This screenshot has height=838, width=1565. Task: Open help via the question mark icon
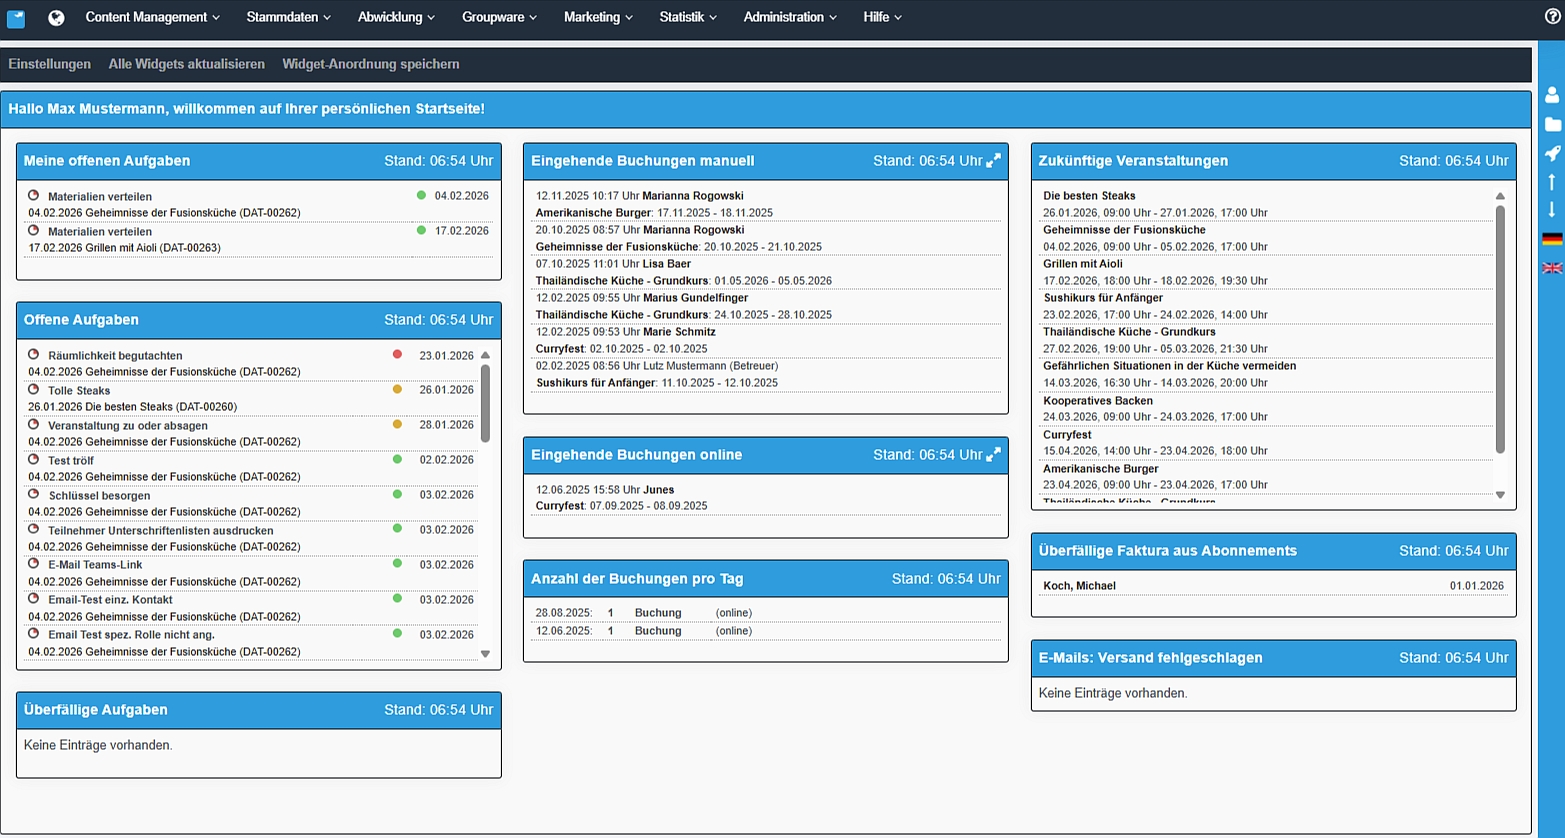[1552, 16]
